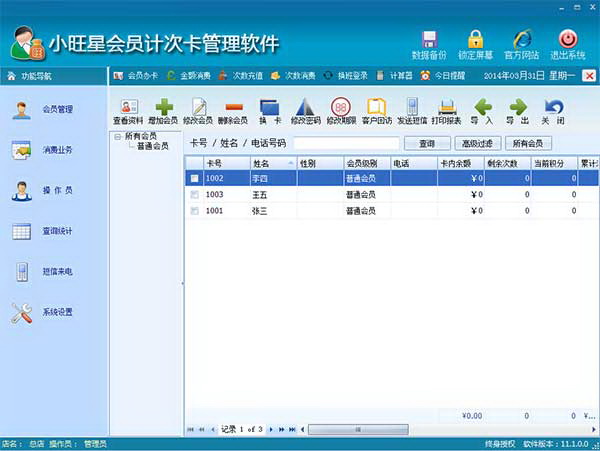Launch the 计算器 calculator

(395, 76)
